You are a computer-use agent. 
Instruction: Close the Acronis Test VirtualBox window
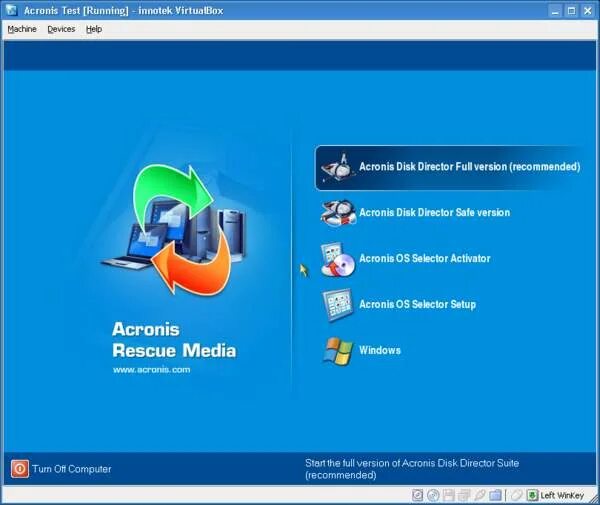point(588,11)
